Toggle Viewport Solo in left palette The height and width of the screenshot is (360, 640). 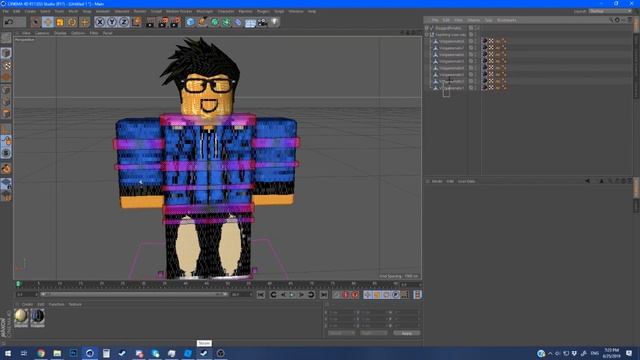(x=6, y=153)
